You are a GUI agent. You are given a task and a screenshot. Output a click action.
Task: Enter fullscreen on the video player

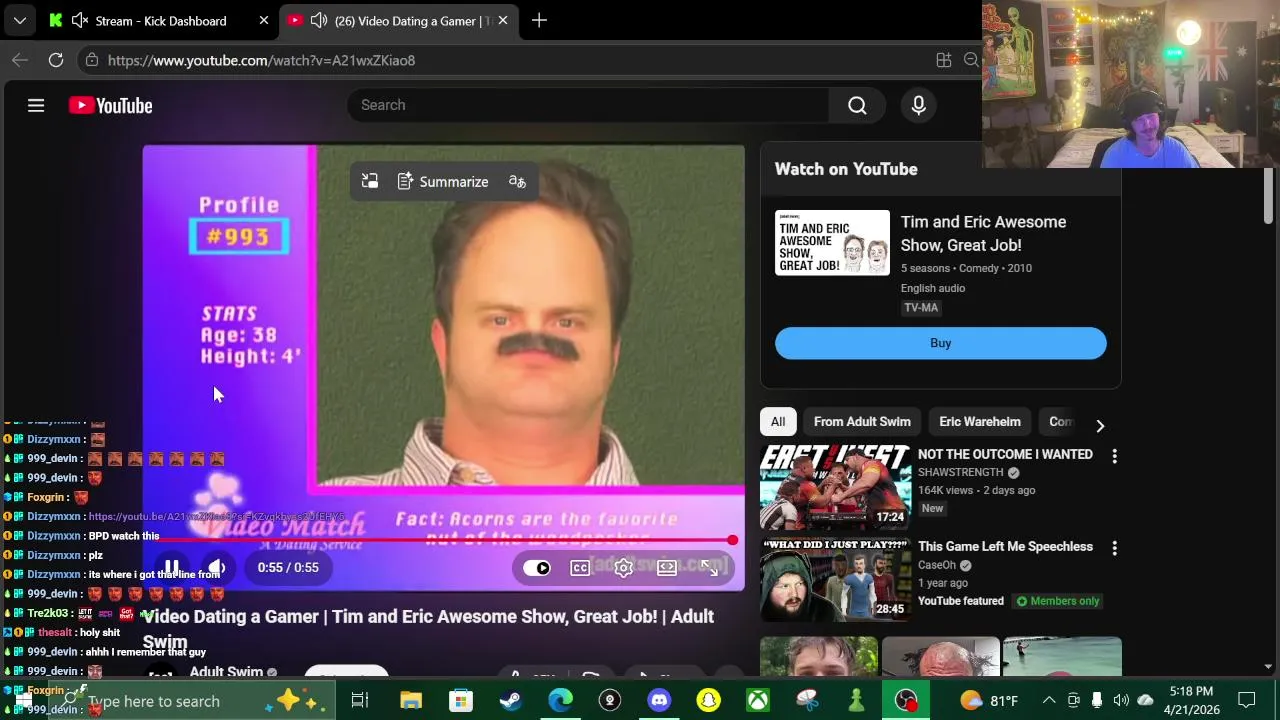coord(710,567)
